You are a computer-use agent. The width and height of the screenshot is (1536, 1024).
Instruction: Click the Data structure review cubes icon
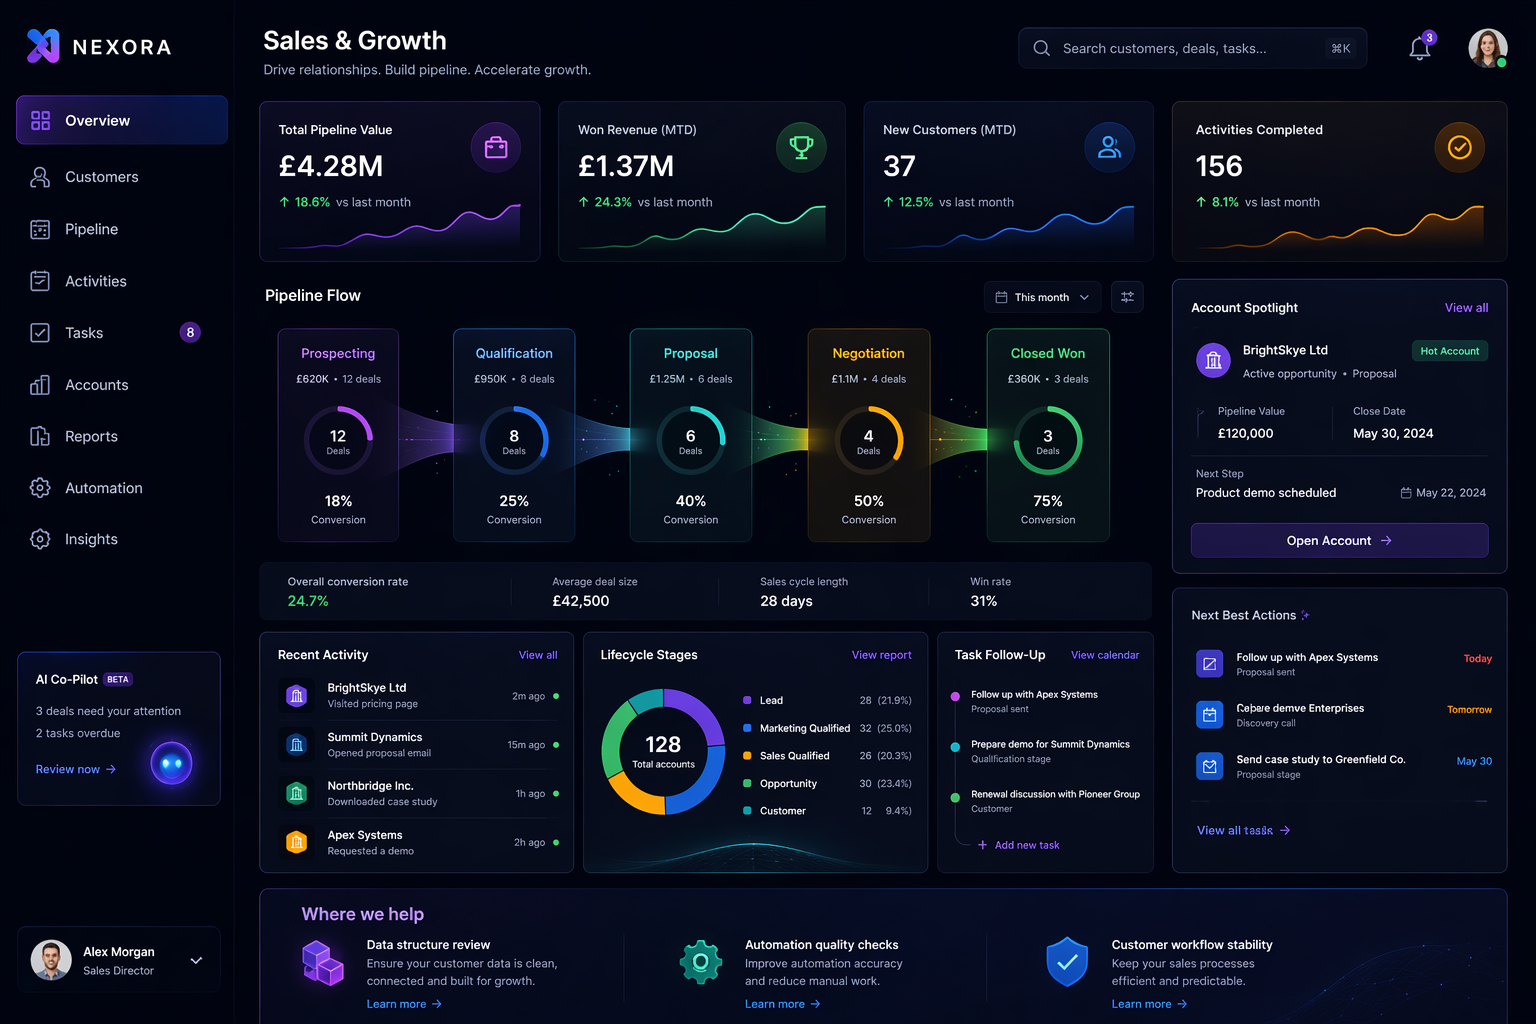[323, 963]
